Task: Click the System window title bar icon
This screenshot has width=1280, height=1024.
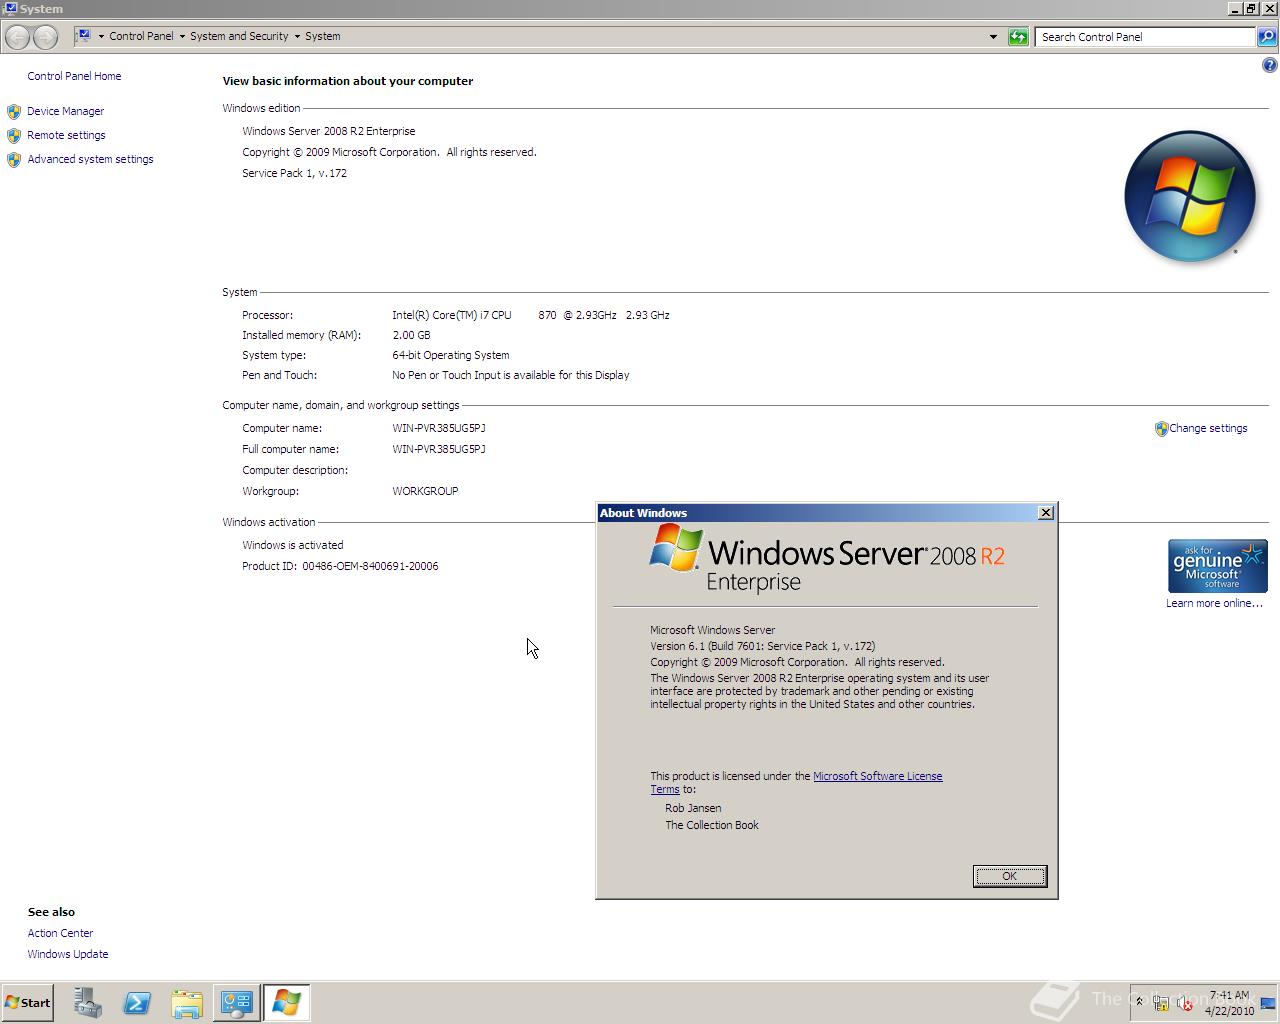Action: tap(10, 9)
